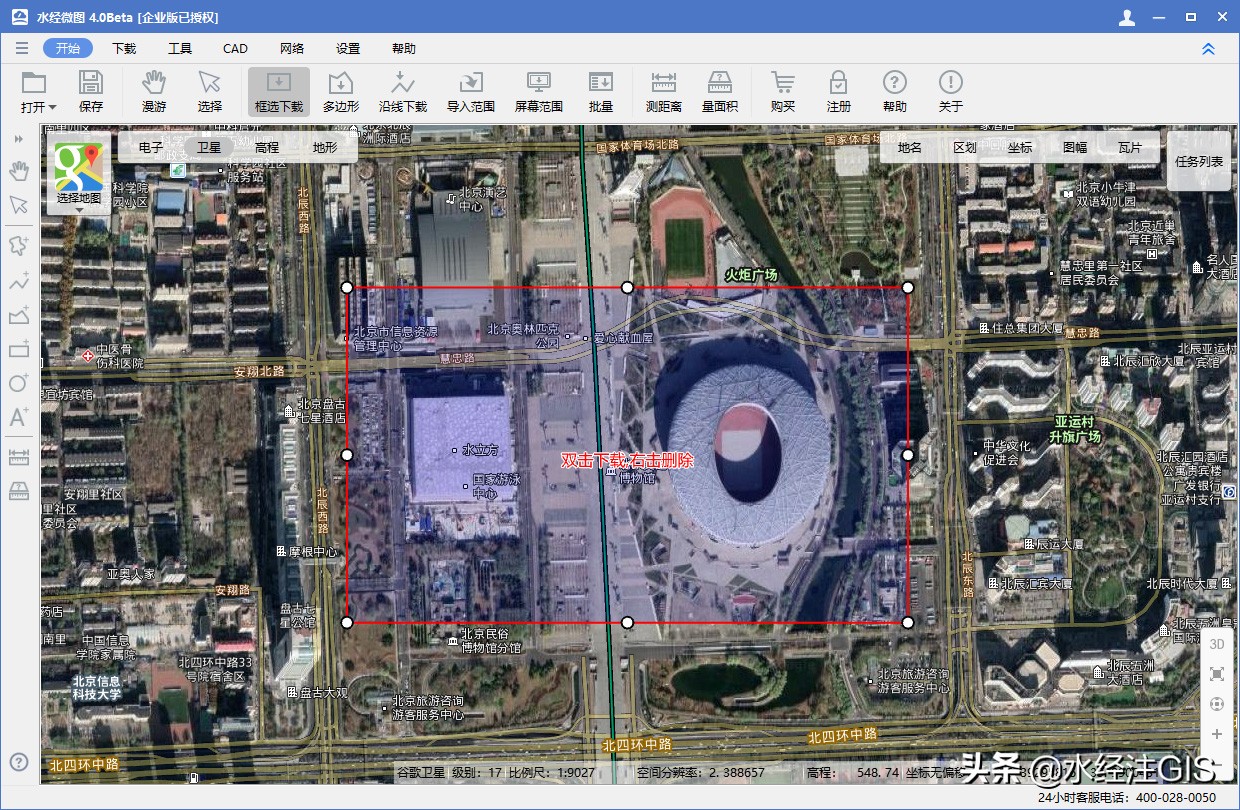Image resolution: width=1240 pixels, height=810 pixels.
Task: Zoom in with the plus map control
Action: [1217, 734]
